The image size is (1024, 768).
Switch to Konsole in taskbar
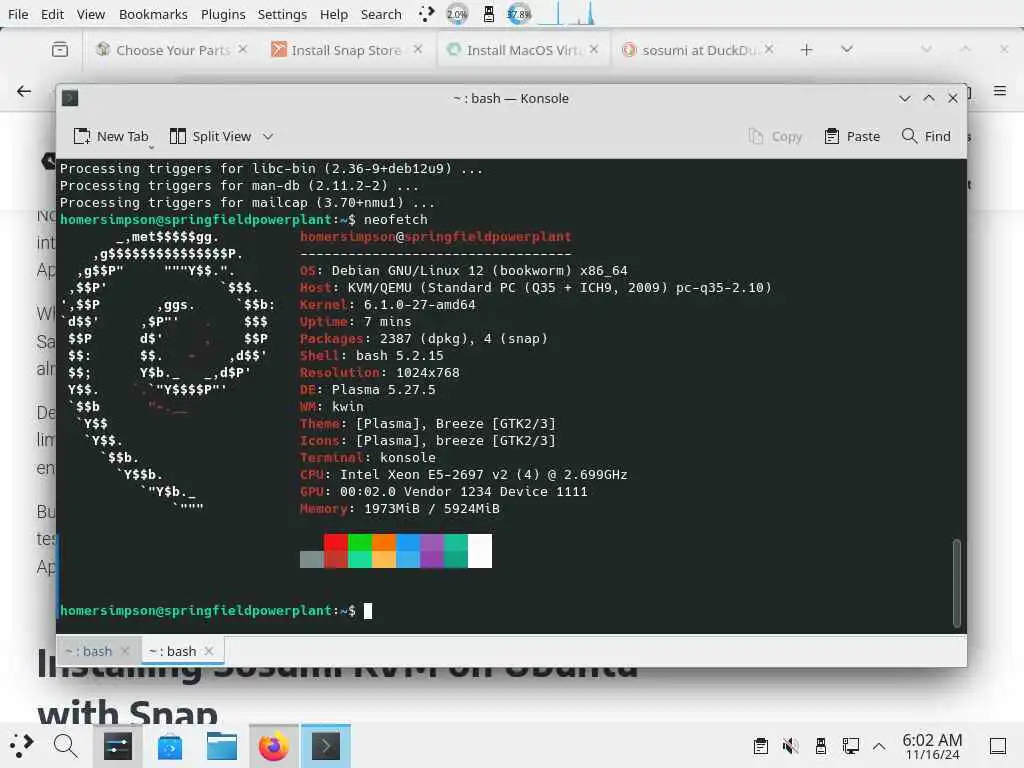[326, 746]
